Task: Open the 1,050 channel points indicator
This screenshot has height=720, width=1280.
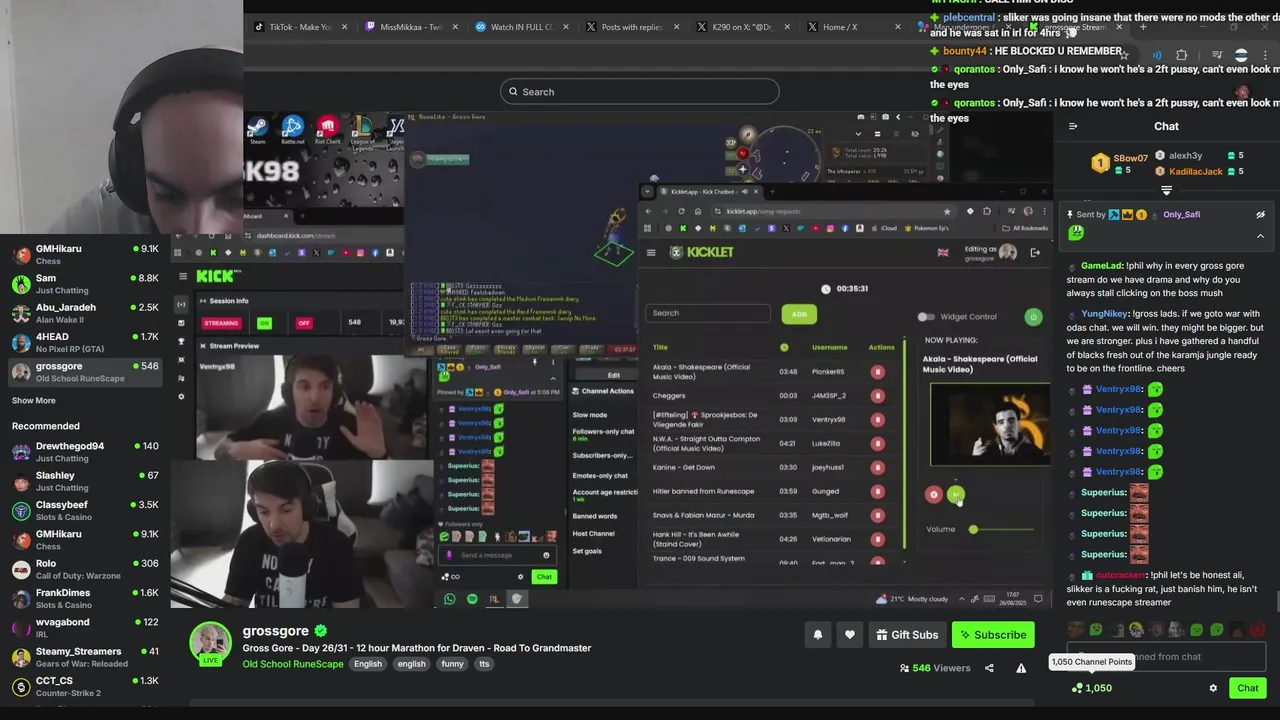Action: click(x=1091, y=688)
